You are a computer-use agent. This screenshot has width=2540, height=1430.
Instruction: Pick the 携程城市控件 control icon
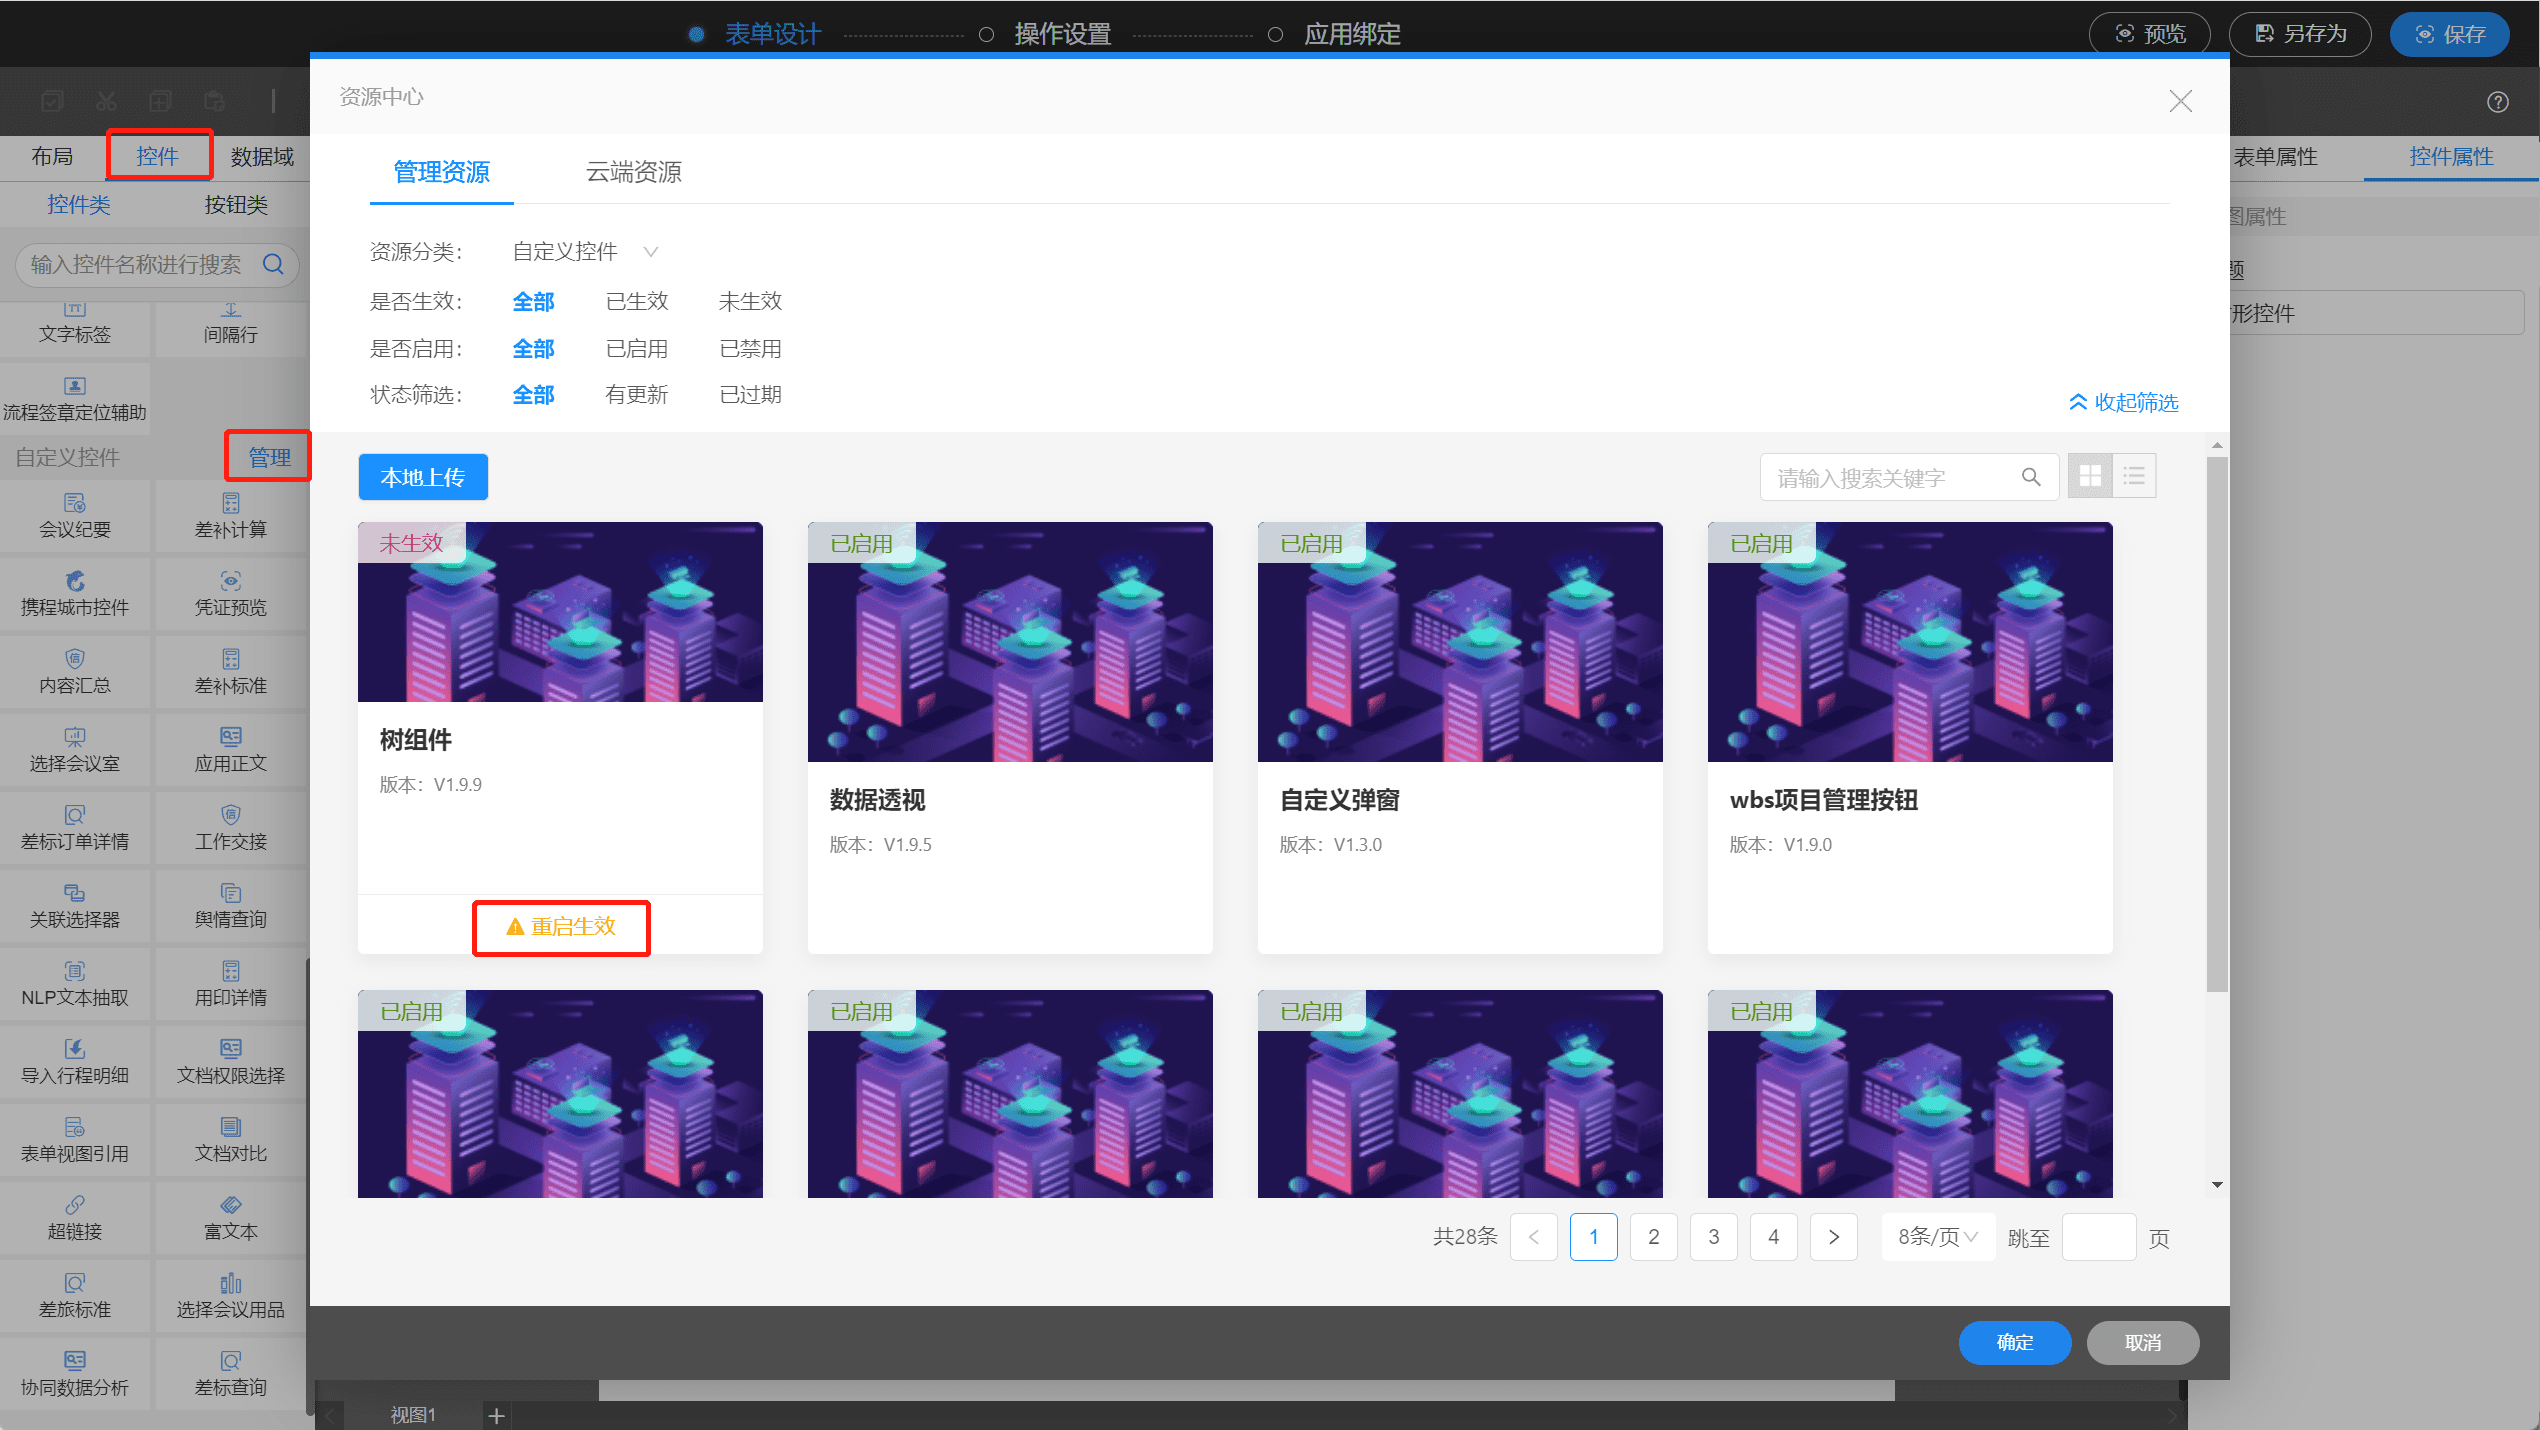pos(75,581)
